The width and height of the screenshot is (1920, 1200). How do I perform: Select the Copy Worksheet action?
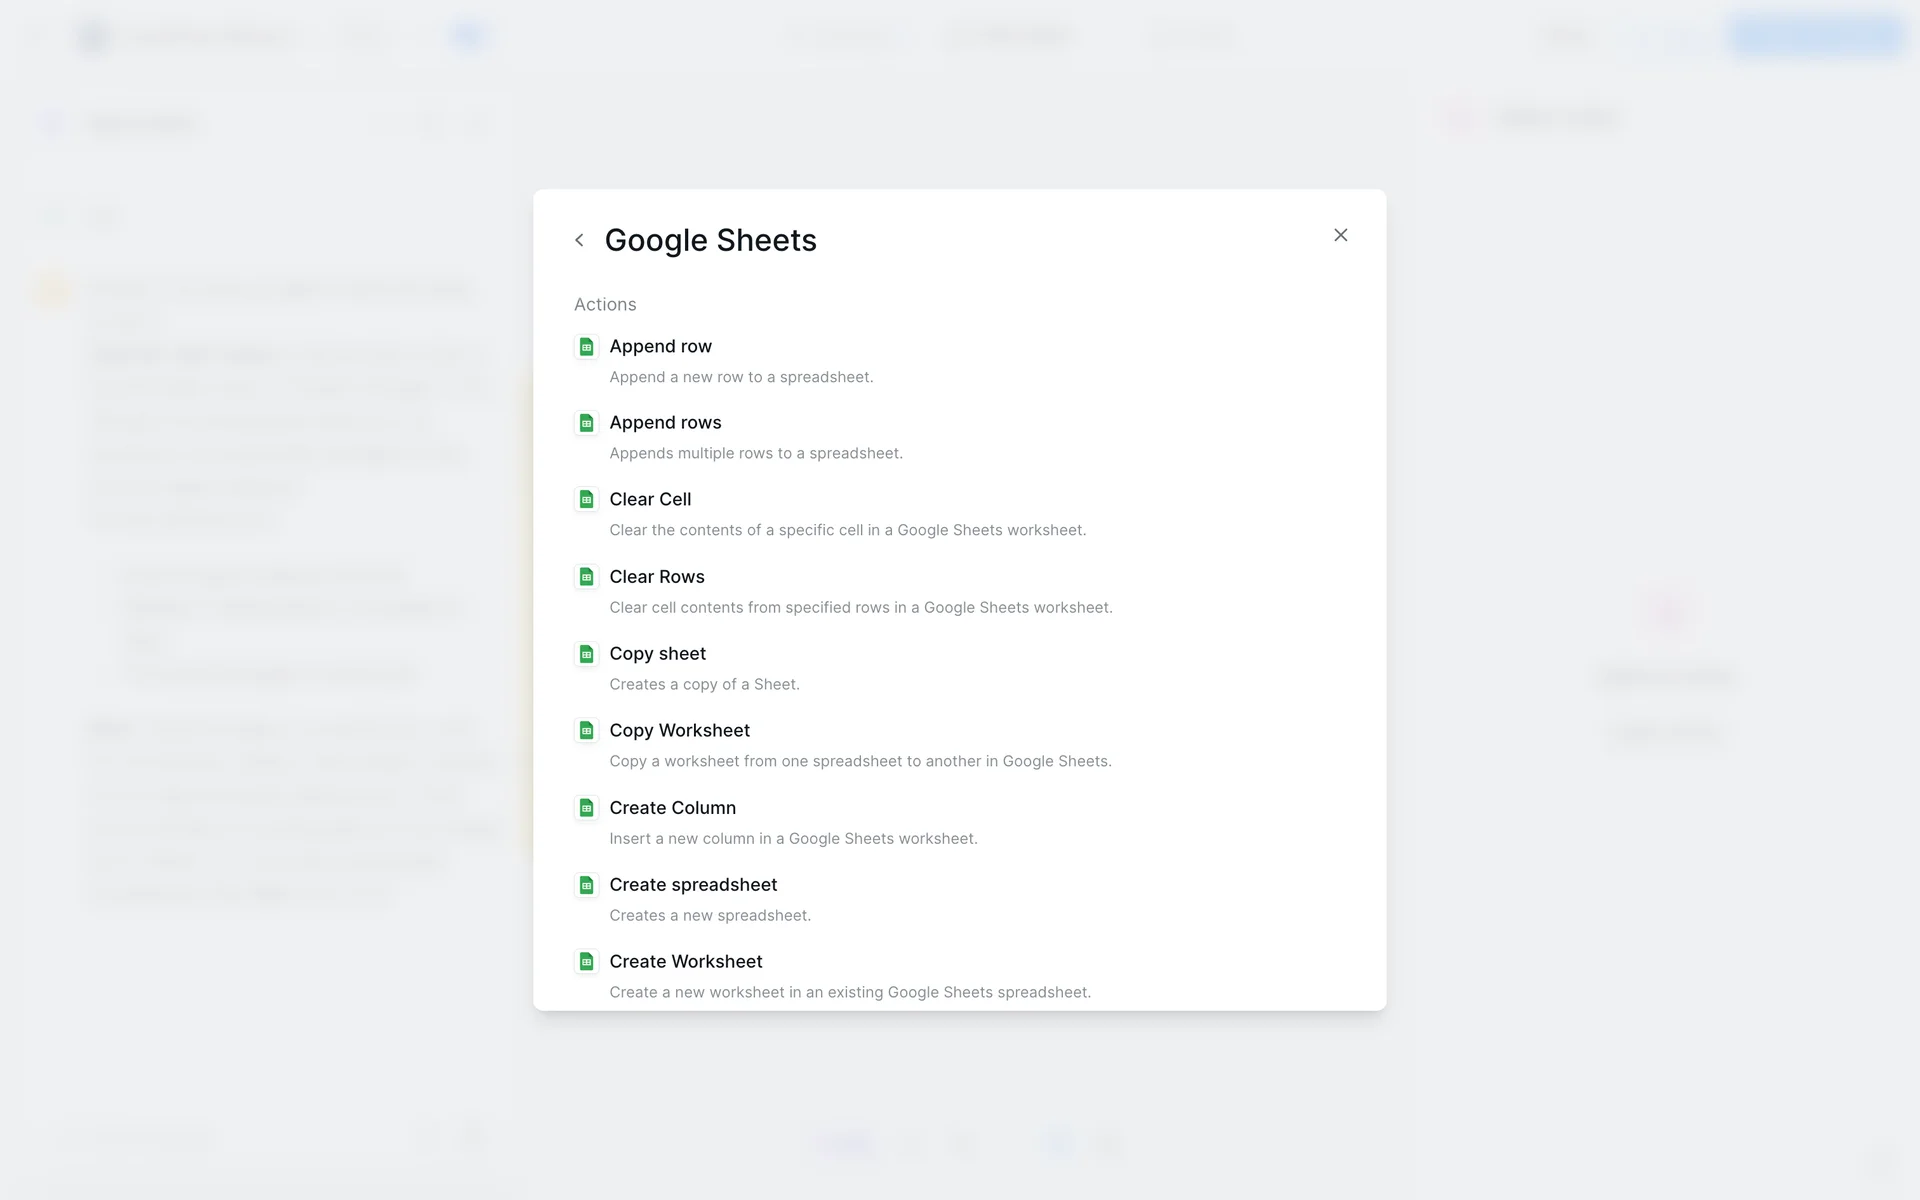coord(679,730)
